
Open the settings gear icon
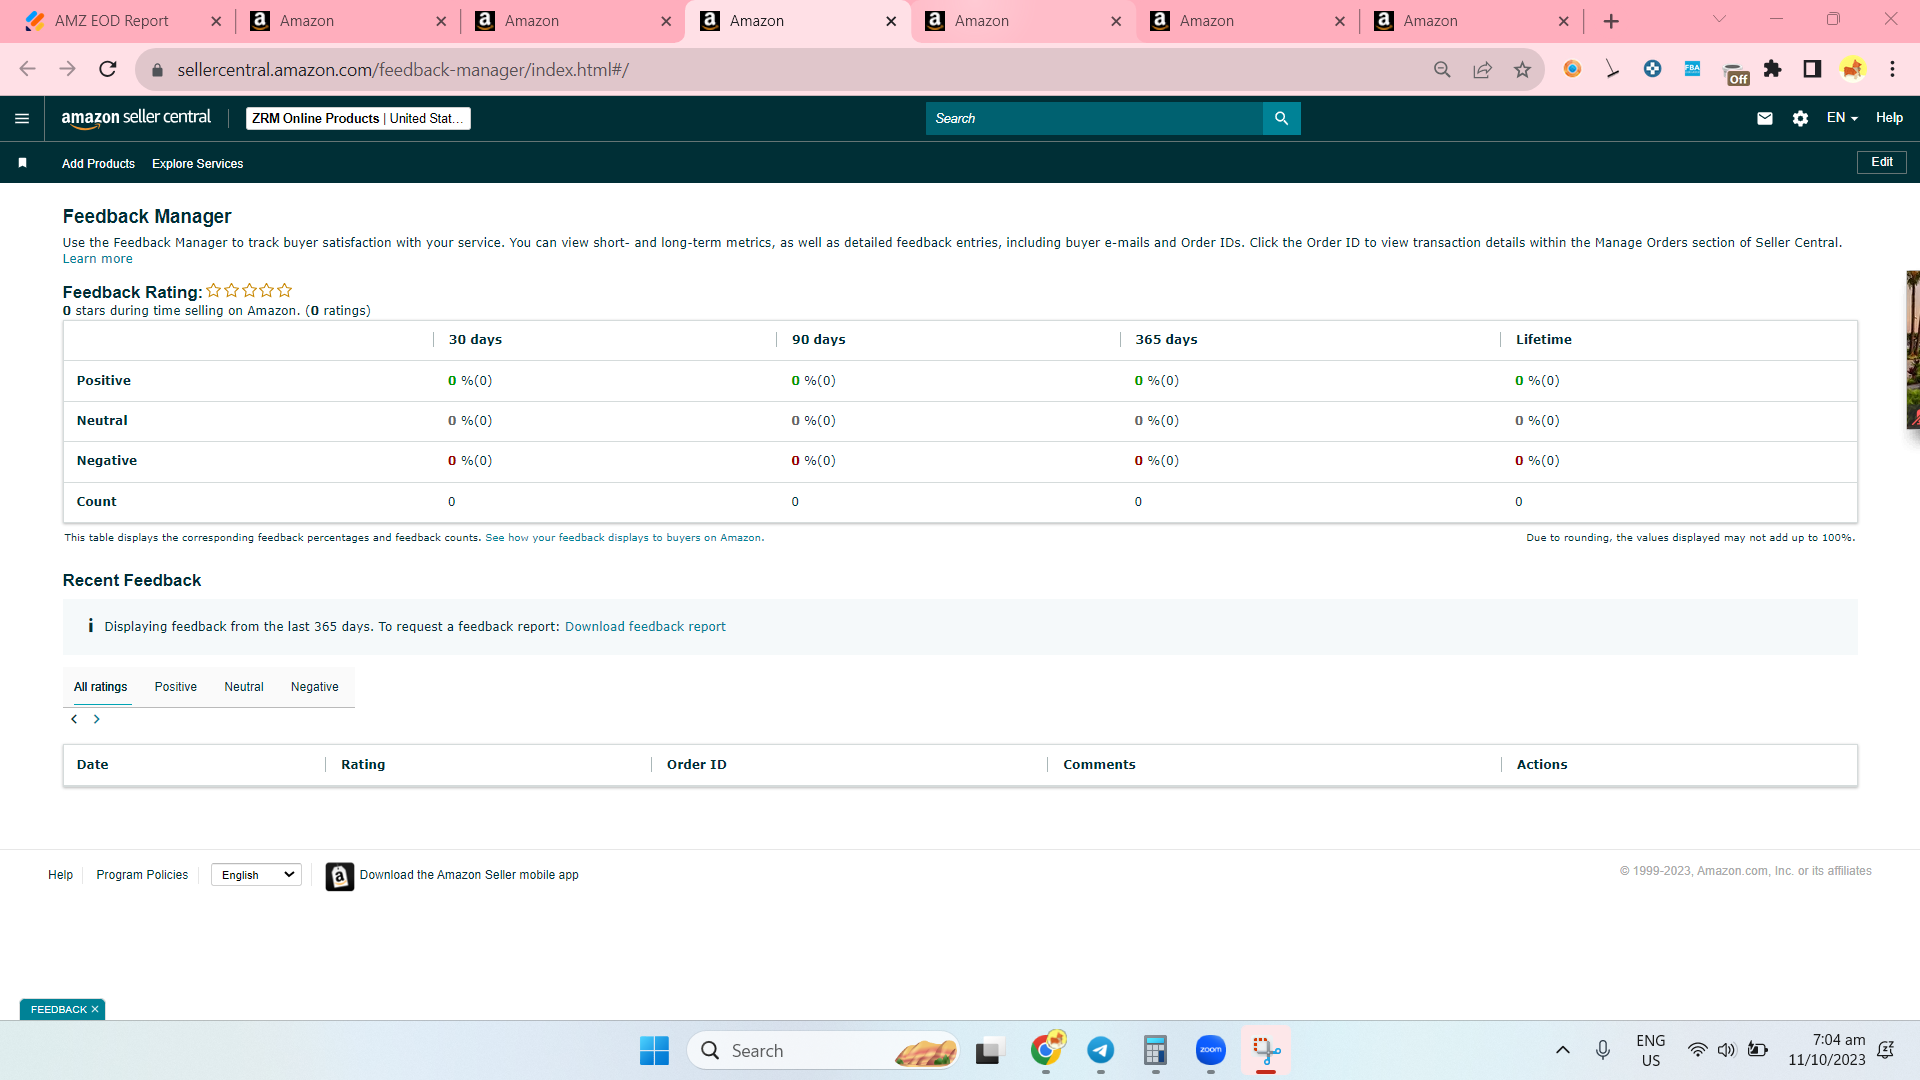(1800, 118)
